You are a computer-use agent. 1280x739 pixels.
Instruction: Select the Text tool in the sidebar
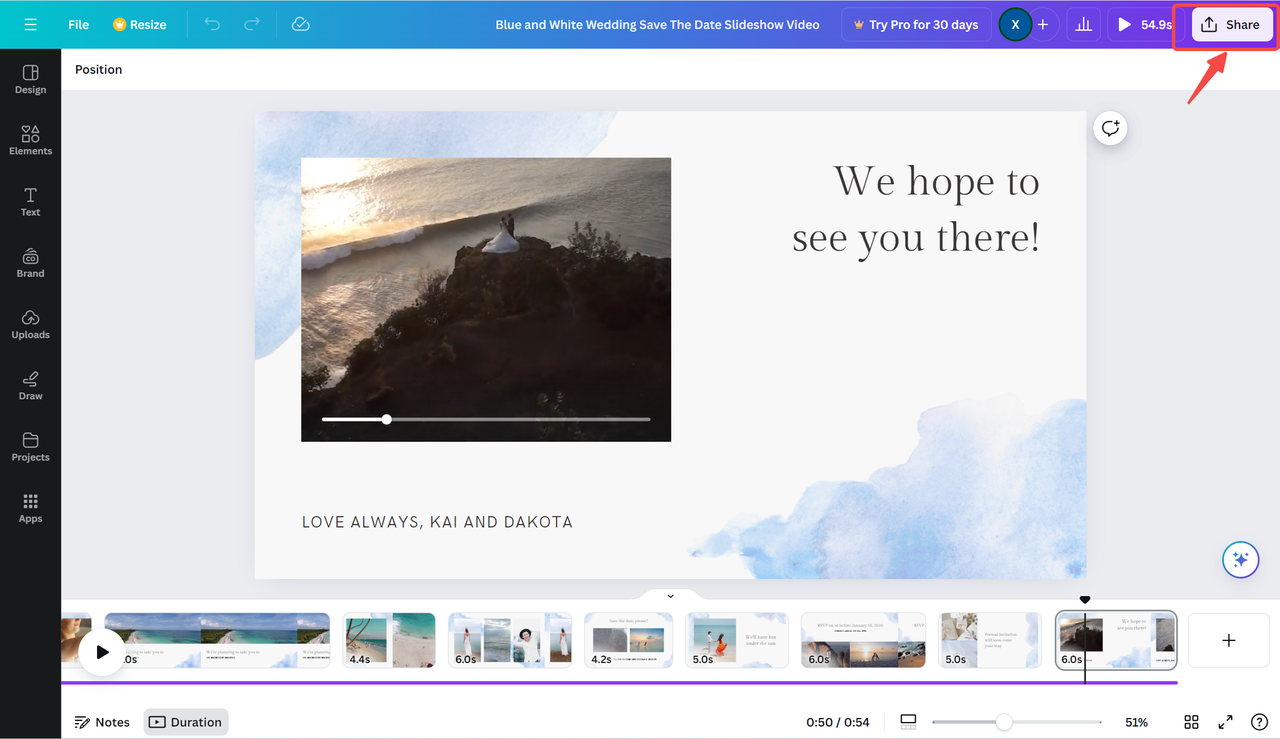point(30,201)
